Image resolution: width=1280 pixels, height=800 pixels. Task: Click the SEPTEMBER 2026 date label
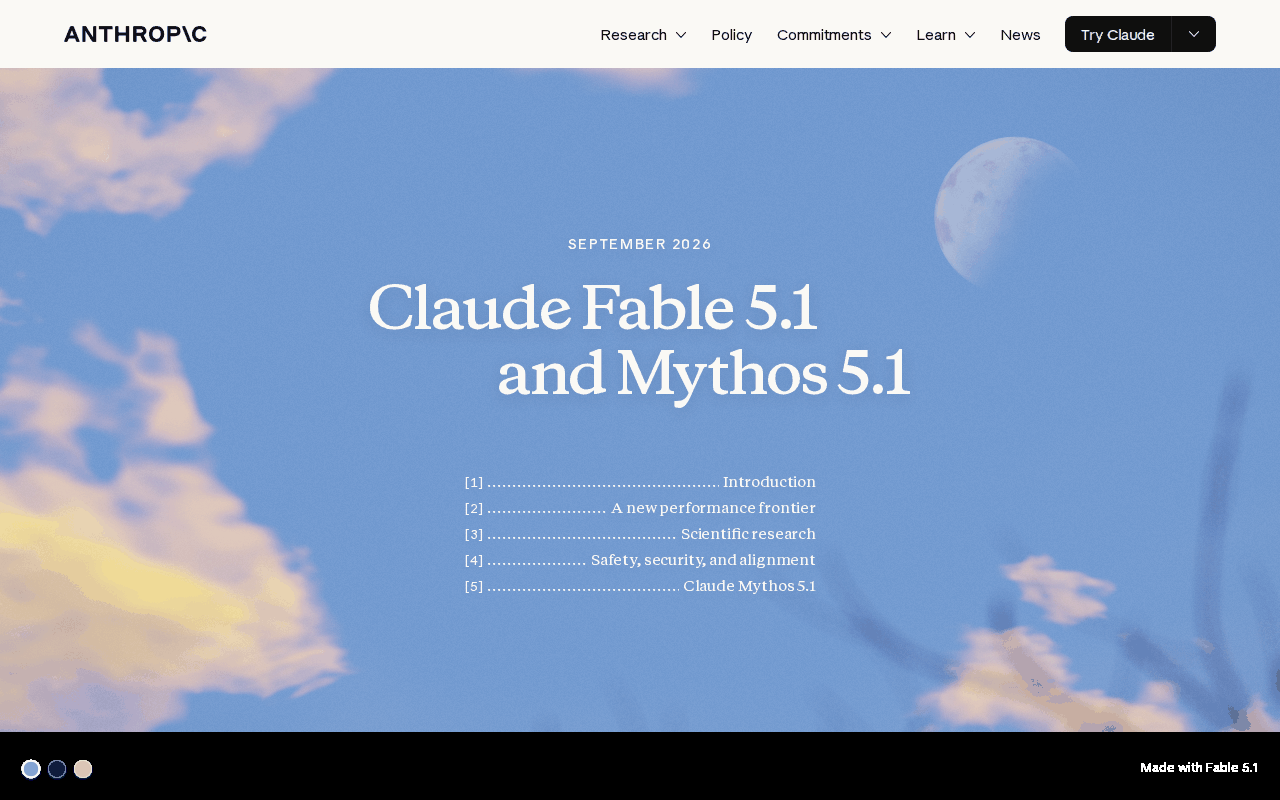click(640, 244)
